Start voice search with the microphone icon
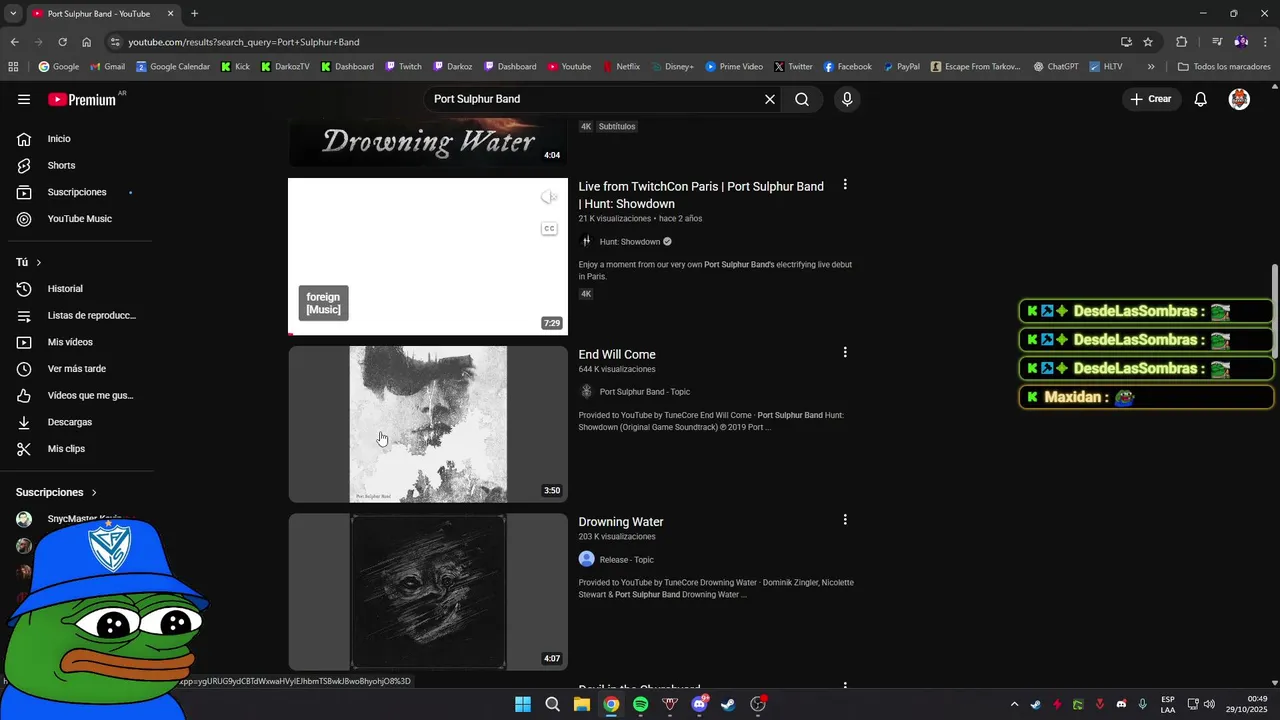Screen dimensions: 1280x720 pyautogui.click(x=847, y=99)
